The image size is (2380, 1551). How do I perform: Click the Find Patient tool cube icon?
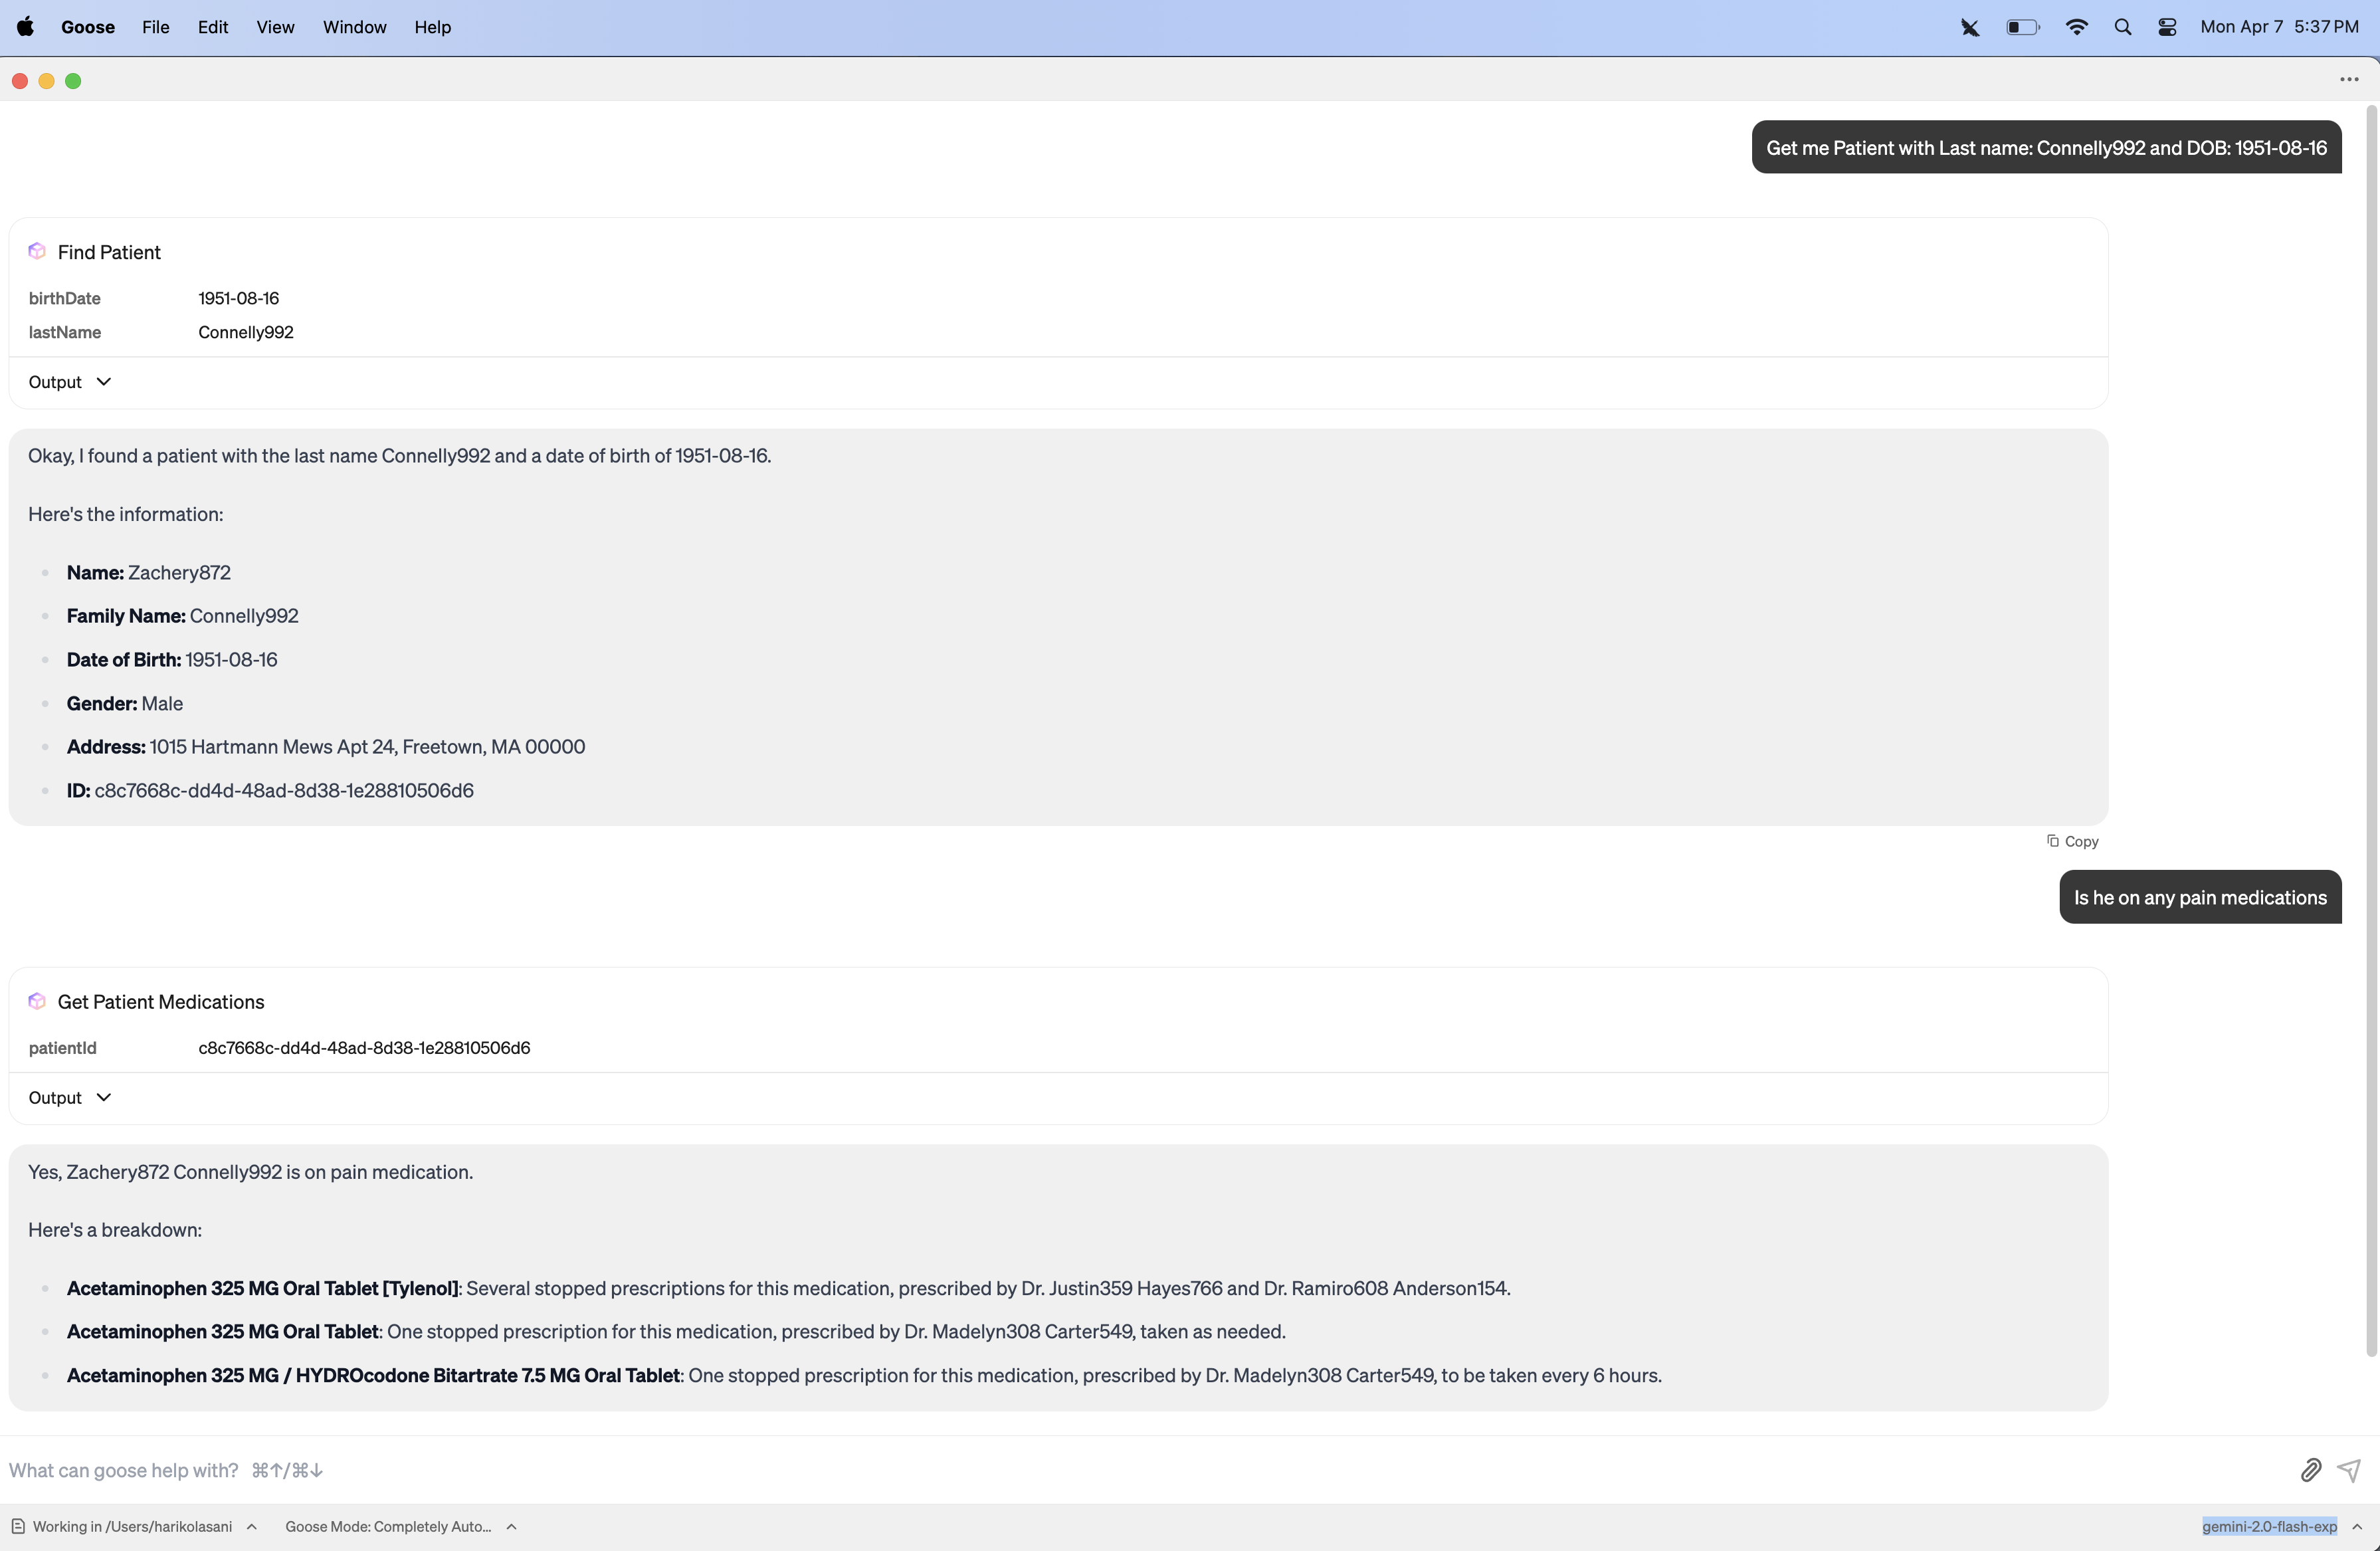(37, 251)
